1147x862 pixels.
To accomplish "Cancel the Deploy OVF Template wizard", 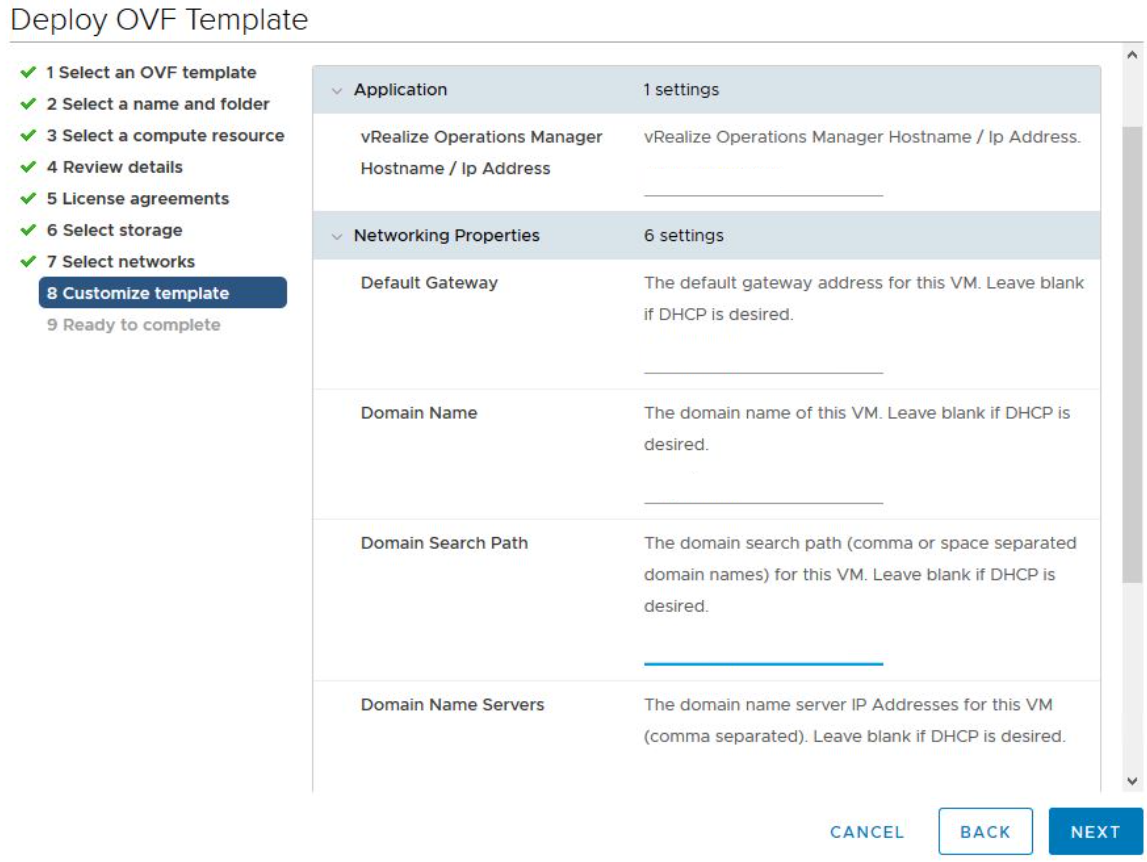I will 866,832.
